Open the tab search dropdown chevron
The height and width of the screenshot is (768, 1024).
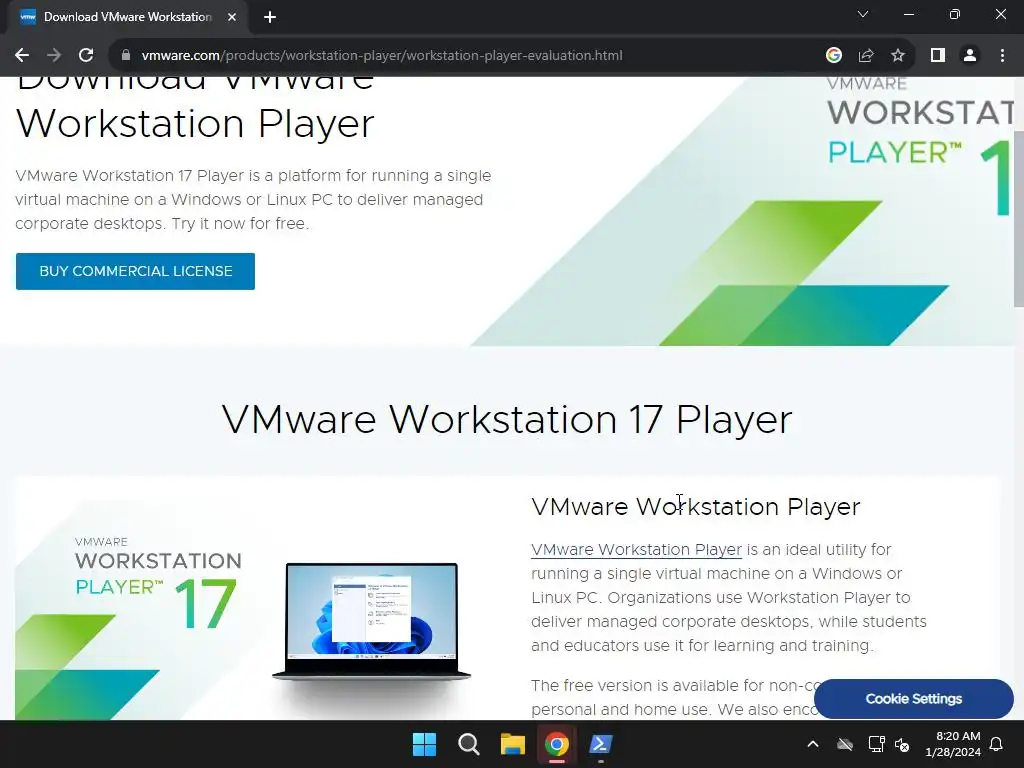[863, 14]
